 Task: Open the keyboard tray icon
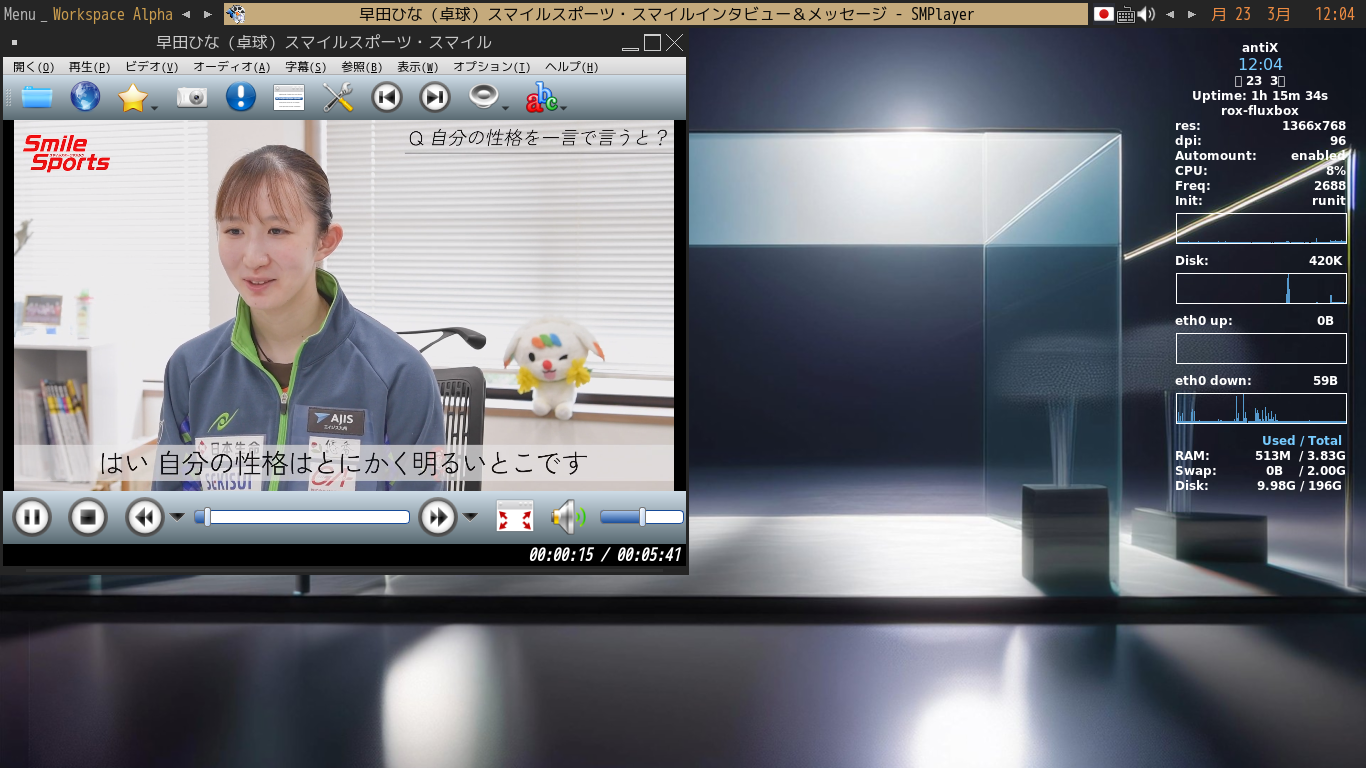pos(1126,14)
